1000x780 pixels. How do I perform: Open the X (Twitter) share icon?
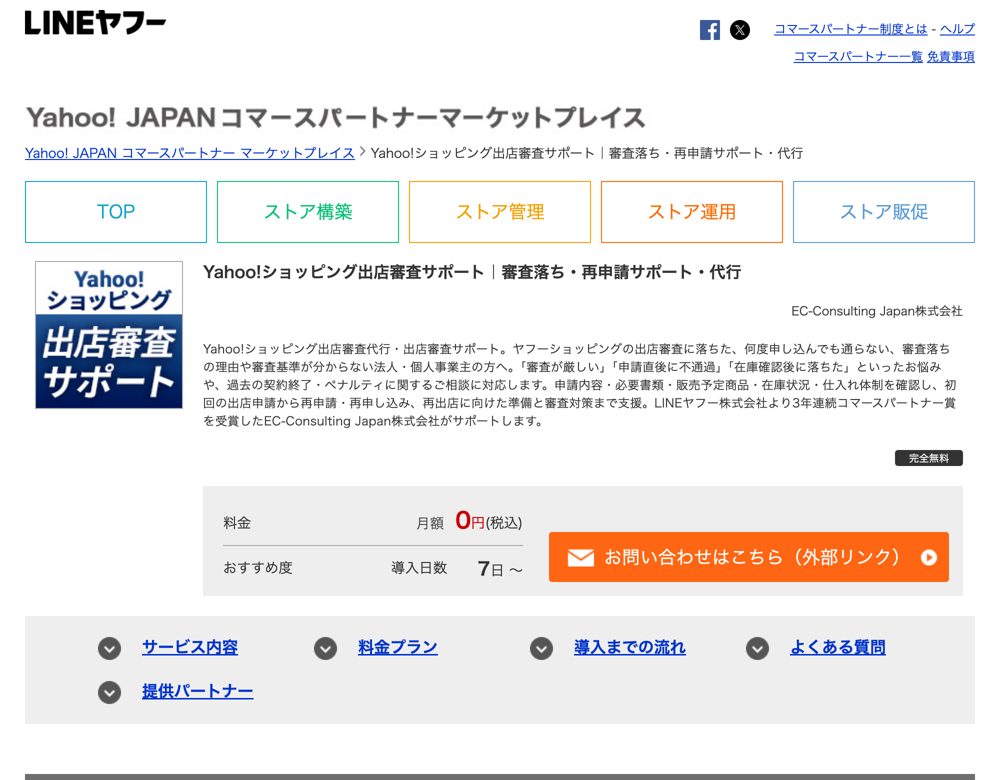click(740, 30)
